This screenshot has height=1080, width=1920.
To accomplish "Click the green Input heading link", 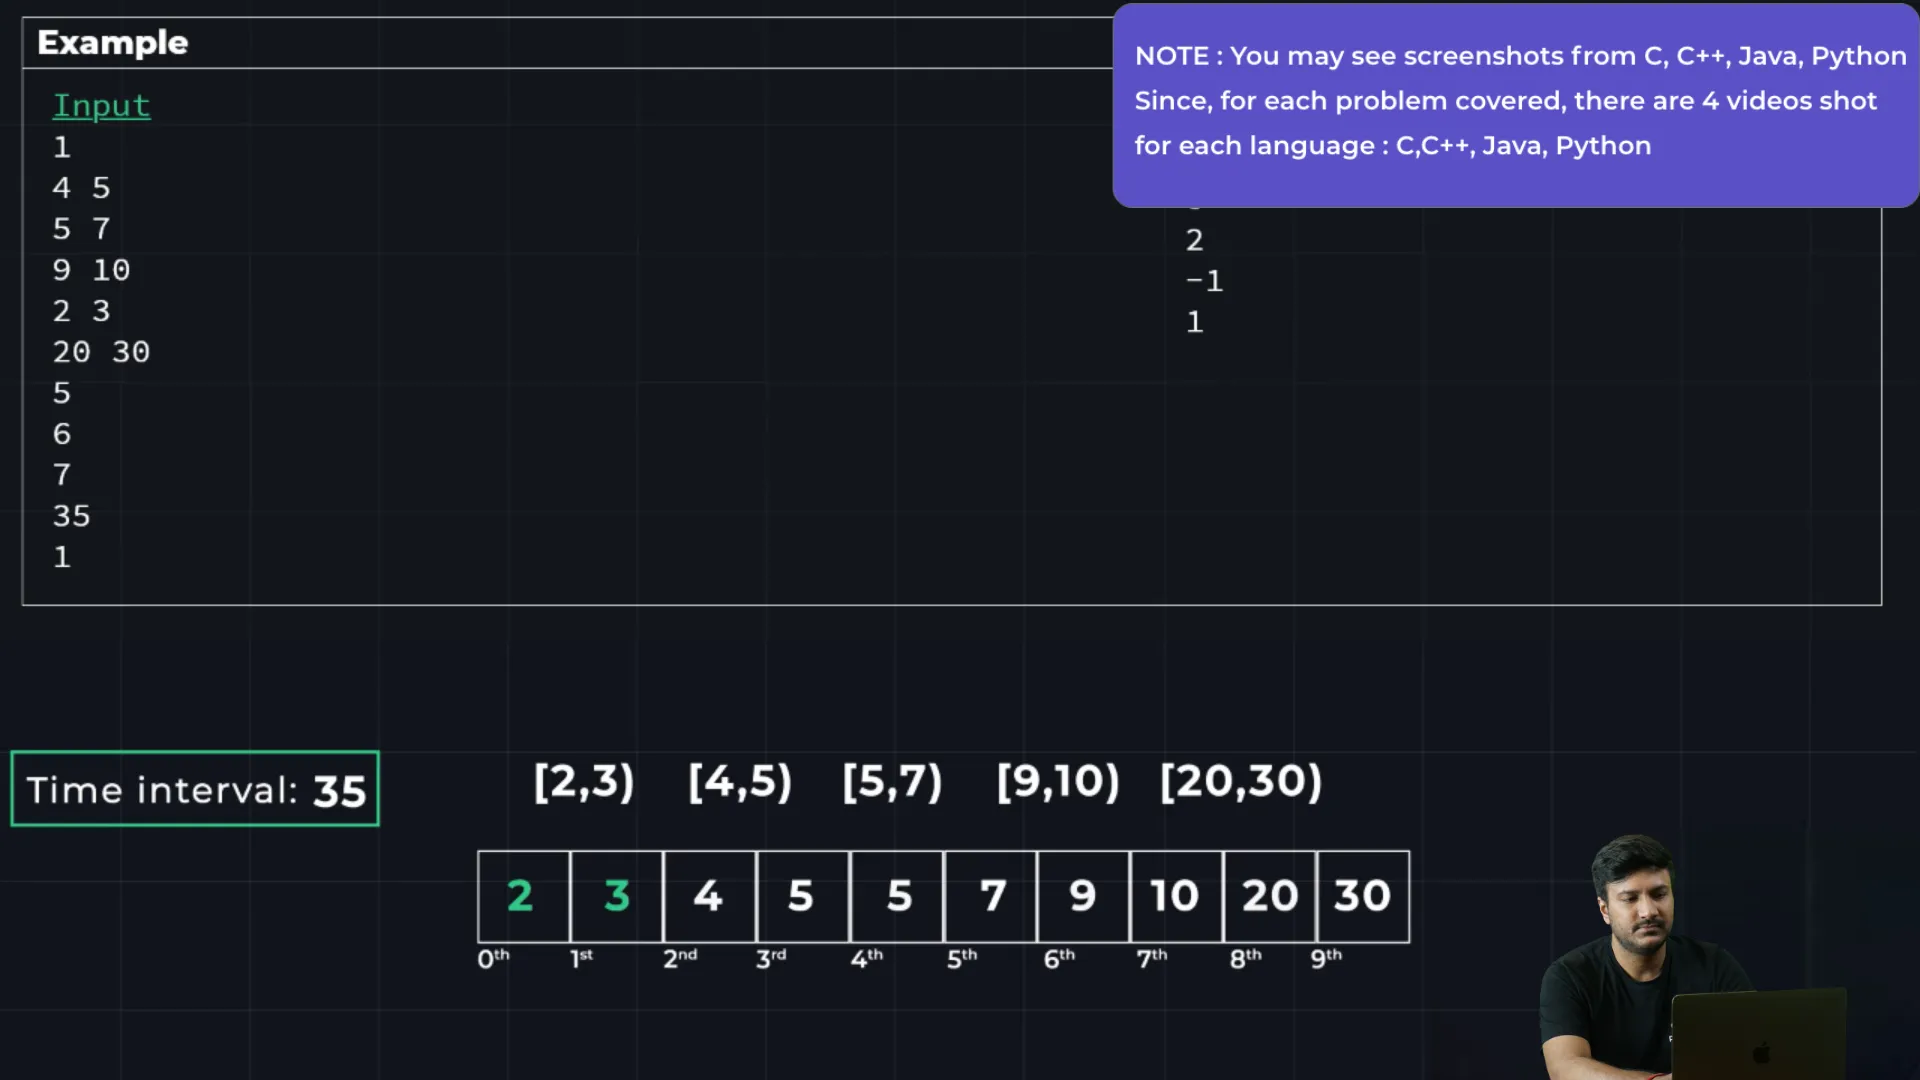I will pyautogui.click(x=101, y=106).
